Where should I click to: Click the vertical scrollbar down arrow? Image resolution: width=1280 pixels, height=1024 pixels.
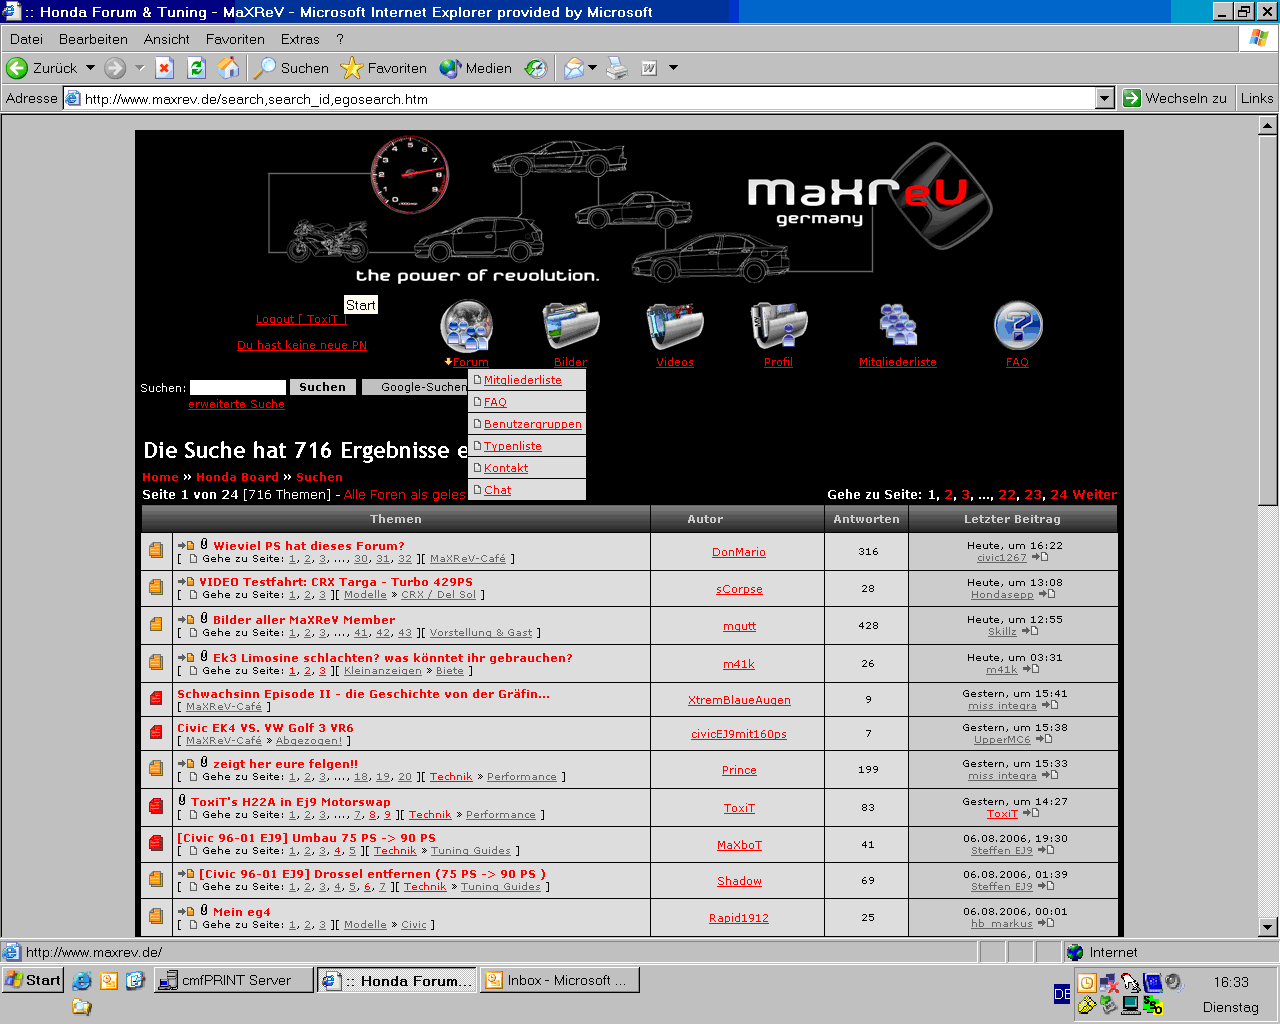click(x=1267, y=927)
